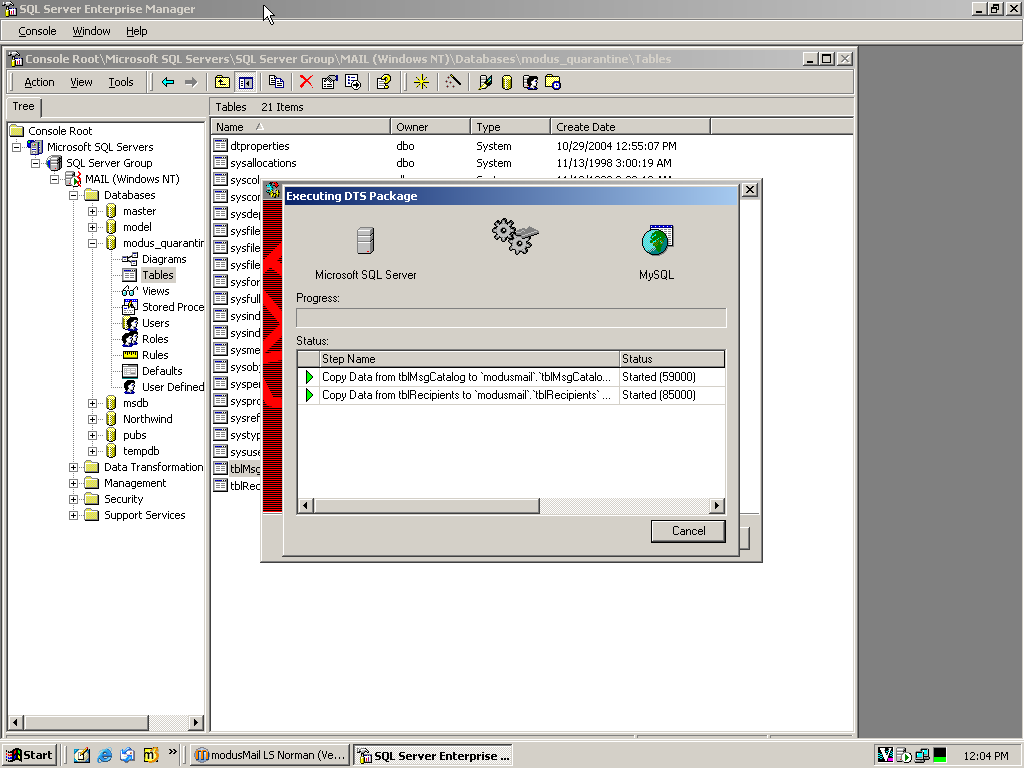Select User Defined node in the tree

pyautogui.click(x=173, y=387)
